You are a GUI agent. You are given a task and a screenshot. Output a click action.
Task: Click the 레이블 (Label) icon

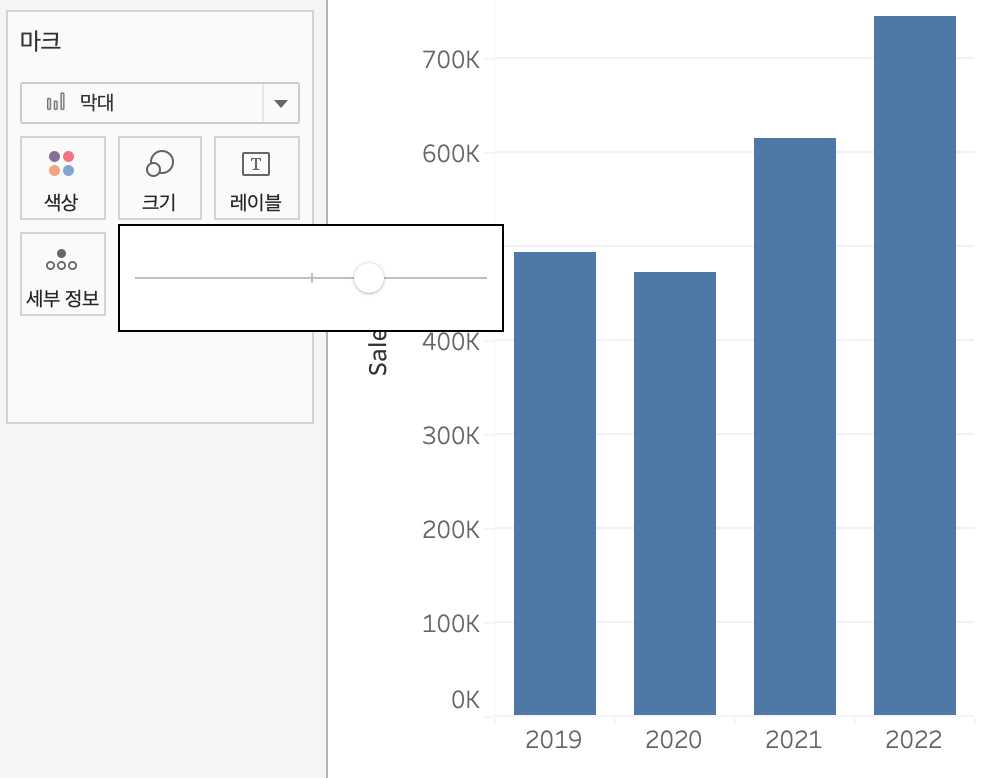[x=256, y=177]
